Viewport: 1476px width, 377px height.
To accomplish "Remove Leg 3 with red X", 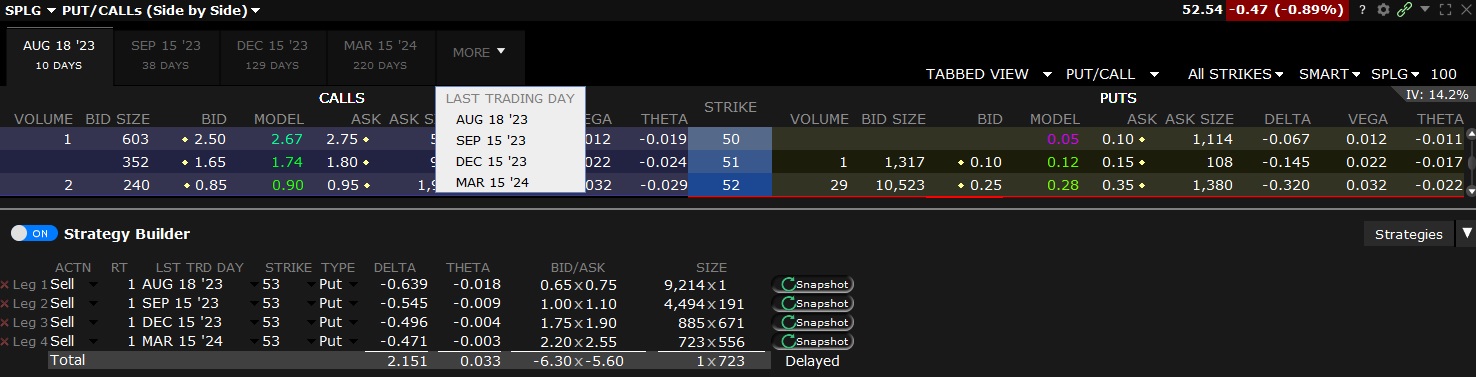I will [5, 323].
